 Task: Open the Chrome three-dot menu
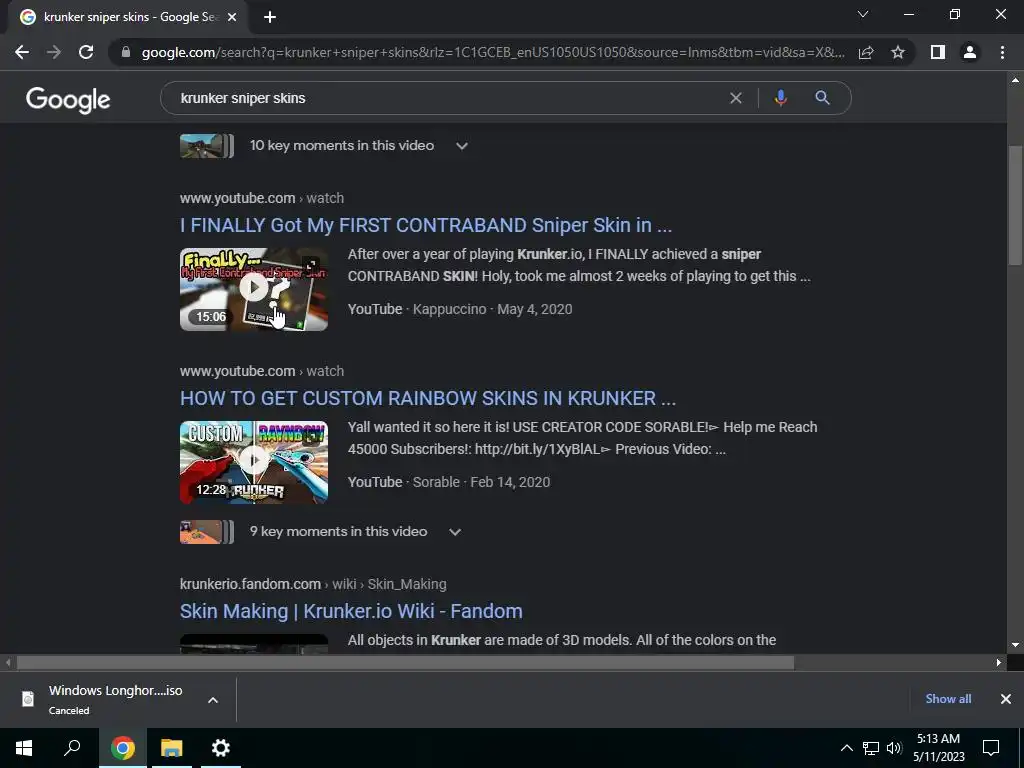pyautogui.click(x=1002, y=52)
